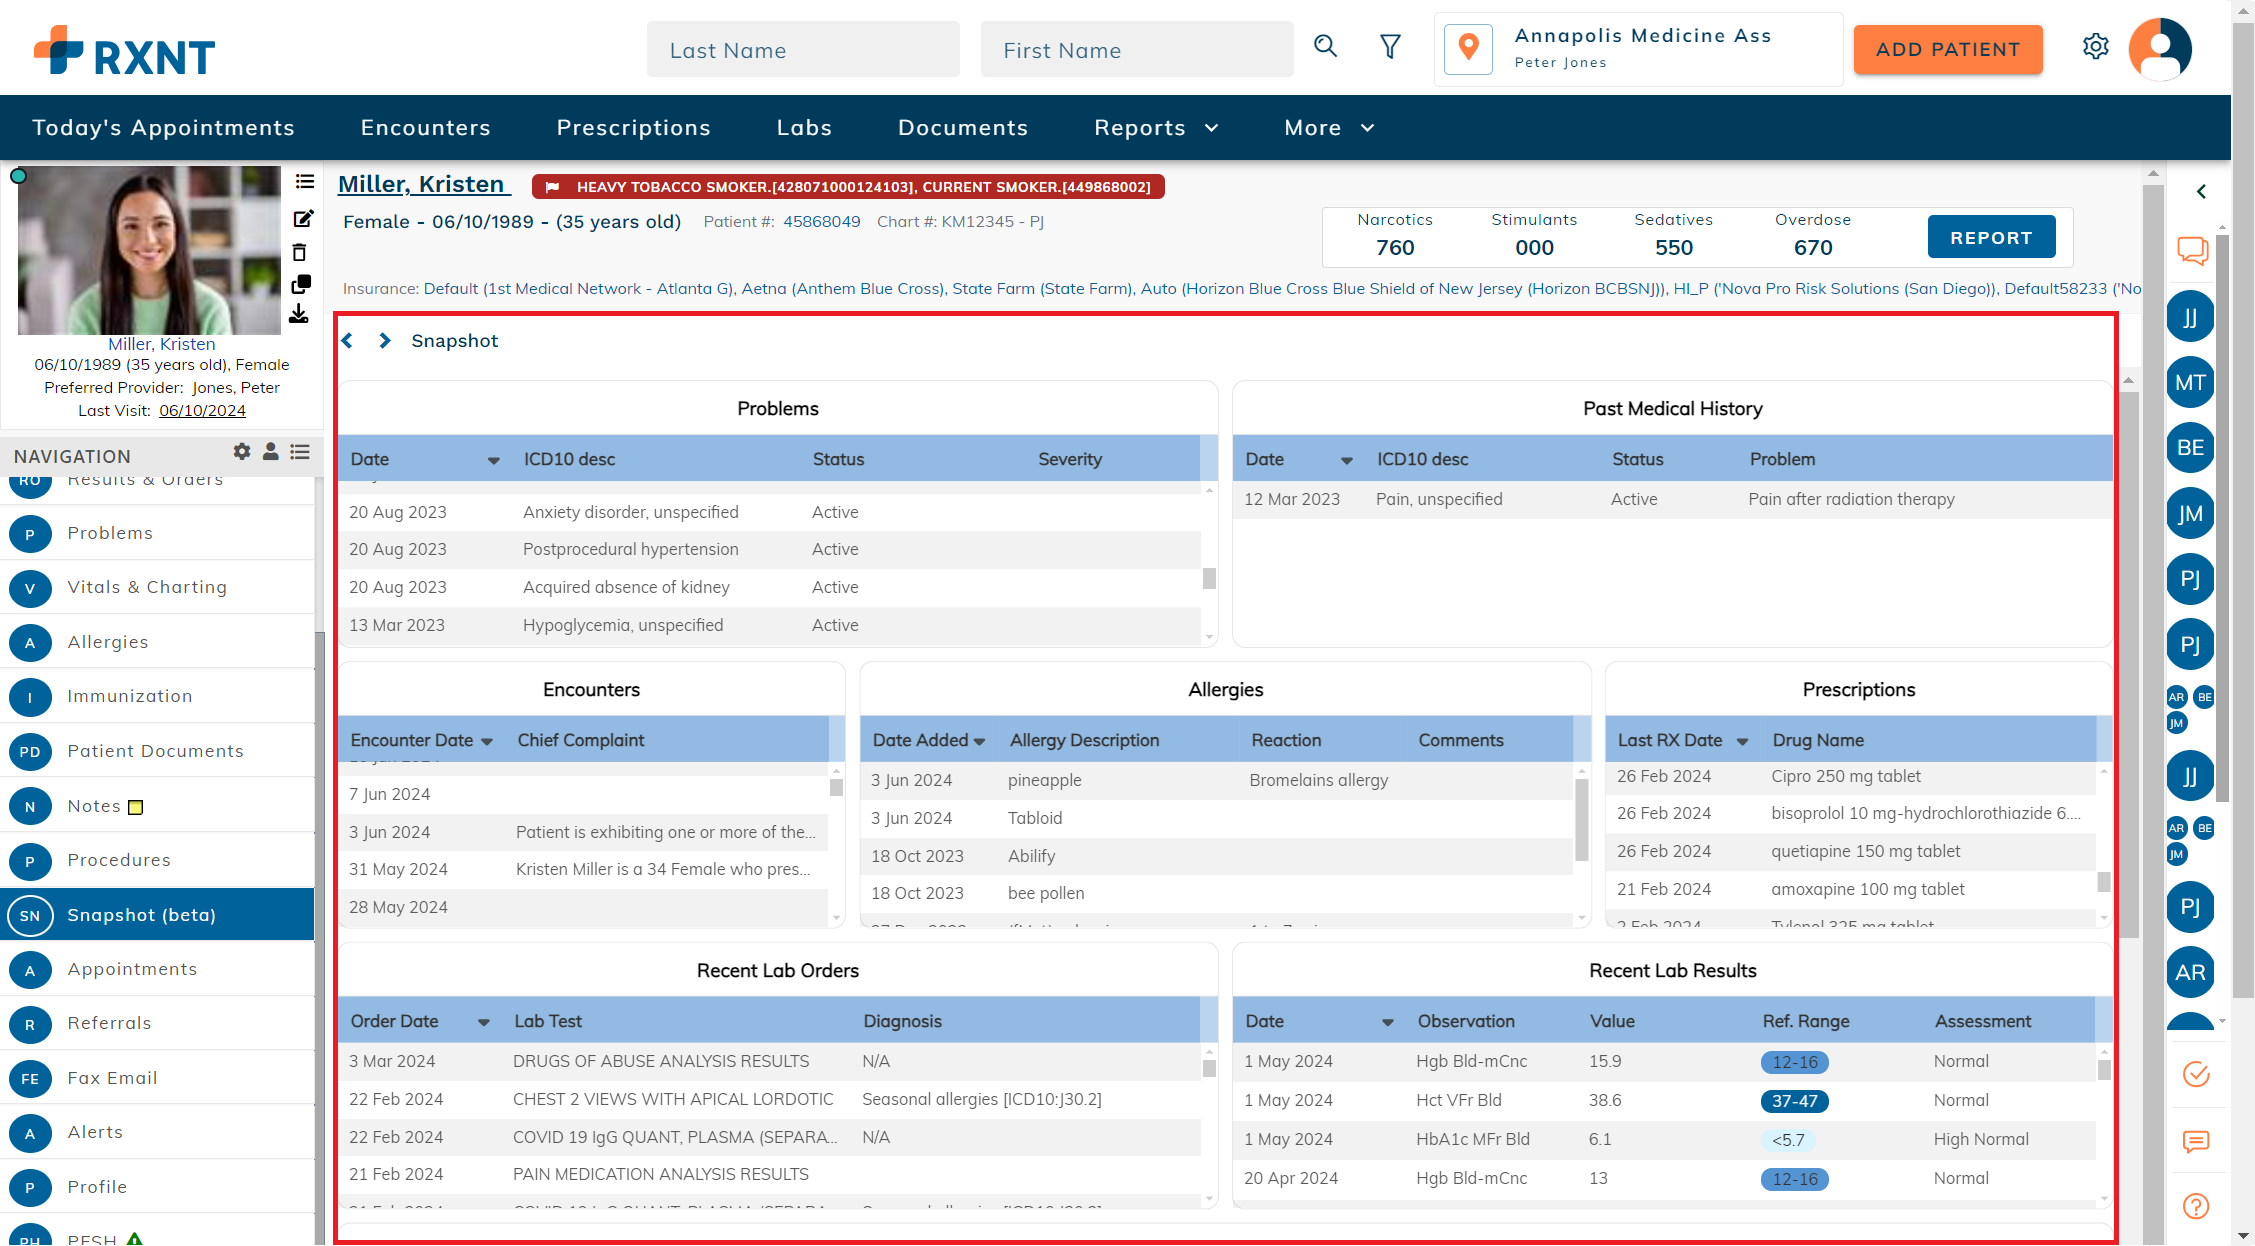
Task: Sort Problems by Date column arrow
Action: point(493,460)
